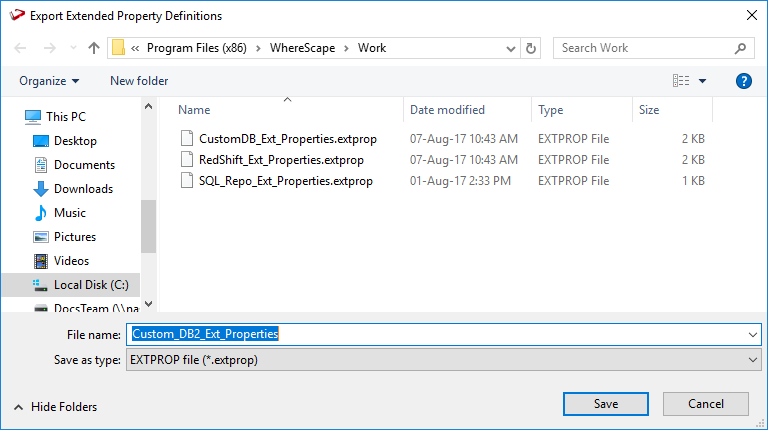The width and height of the screenshot is (768, 430).
Task: Click New folder in the toolbar
Action: coord(139,81)
